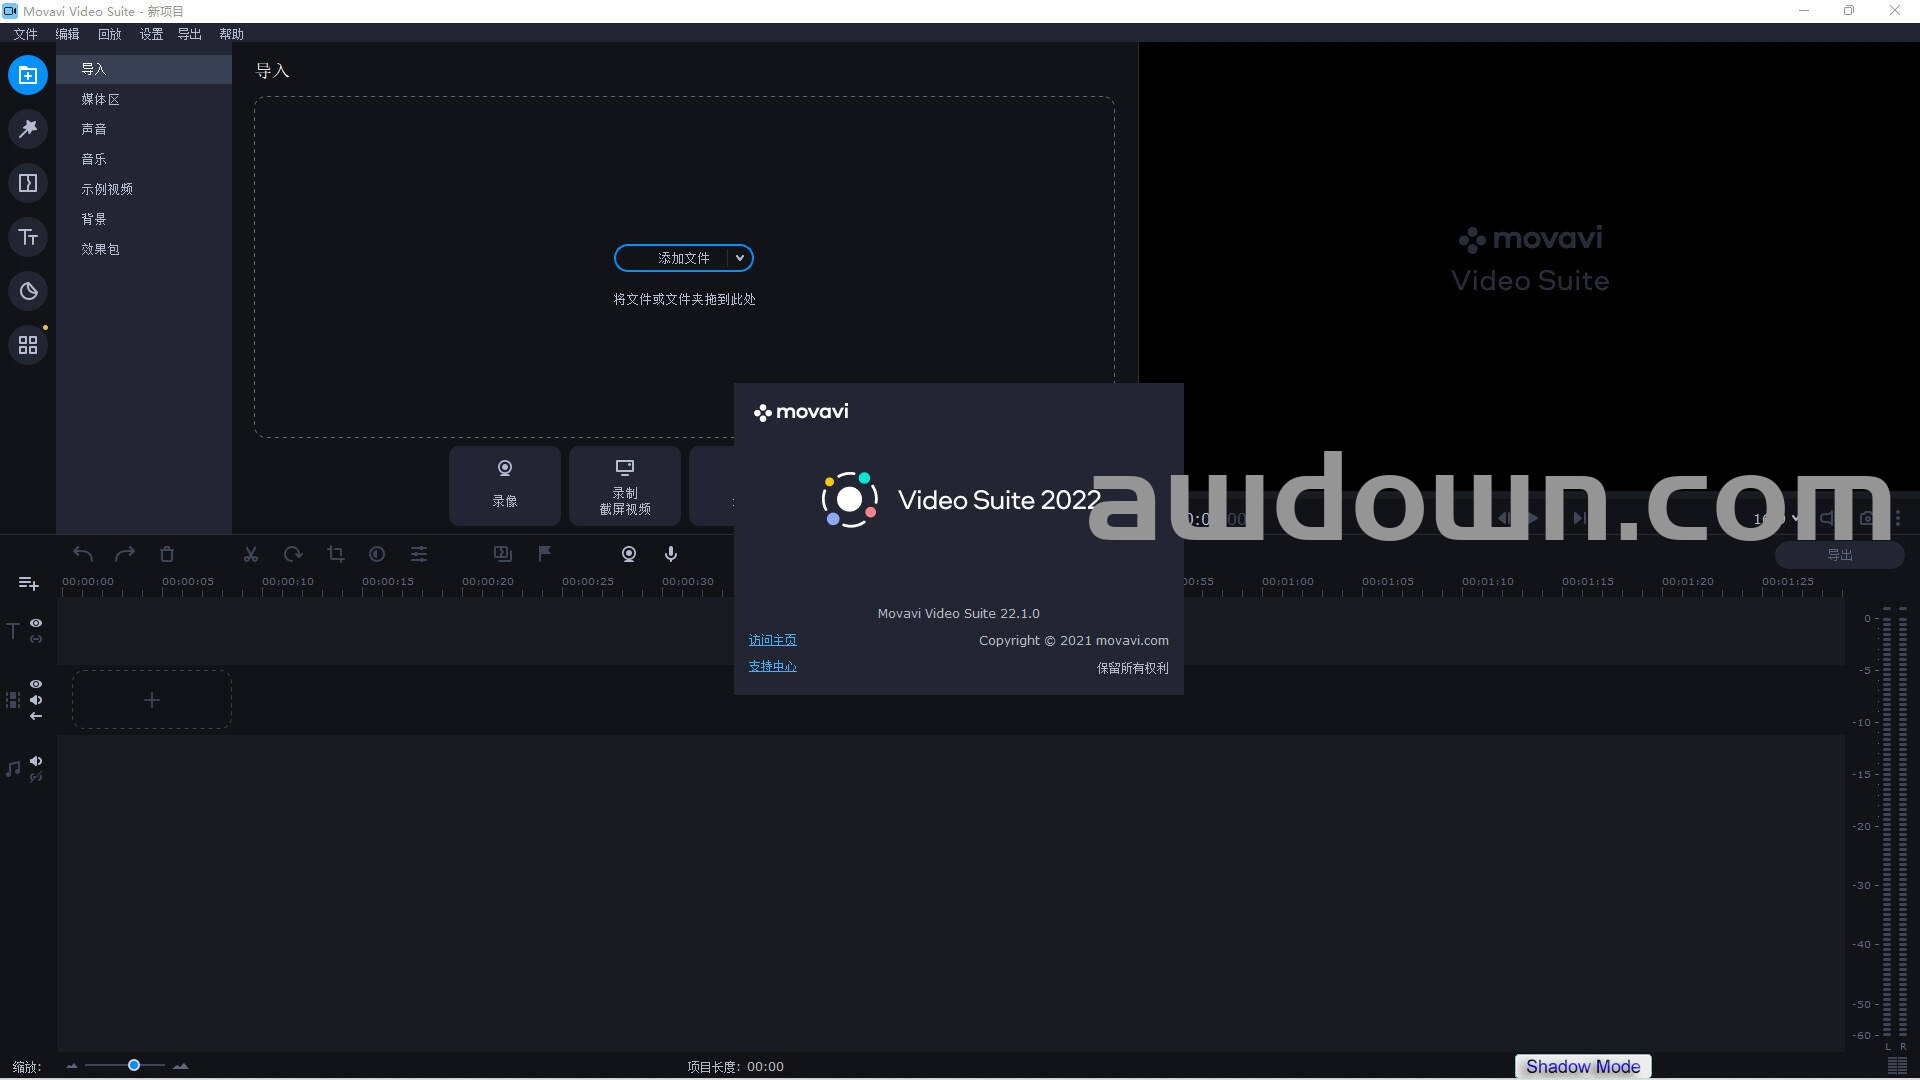Click the timeline zoom slider handle
Viewport: 1920px width, 1080px height.
click(x=134, y=1065)
